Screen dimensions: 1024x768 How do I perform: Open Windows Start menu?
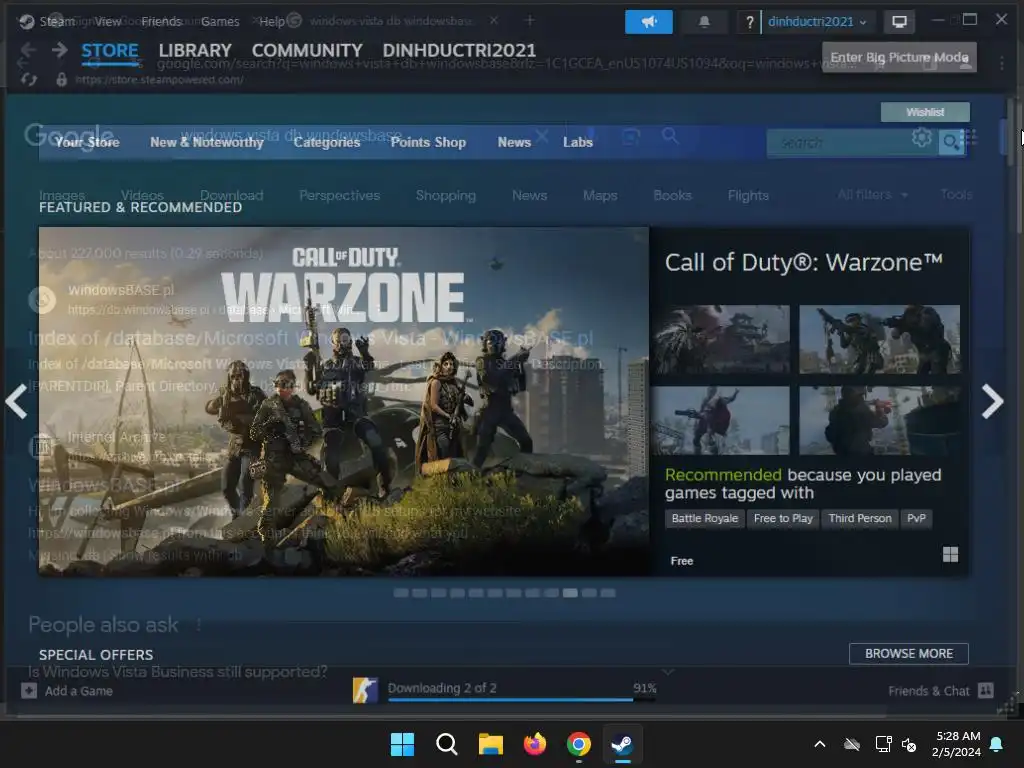[x=402, y=744]
